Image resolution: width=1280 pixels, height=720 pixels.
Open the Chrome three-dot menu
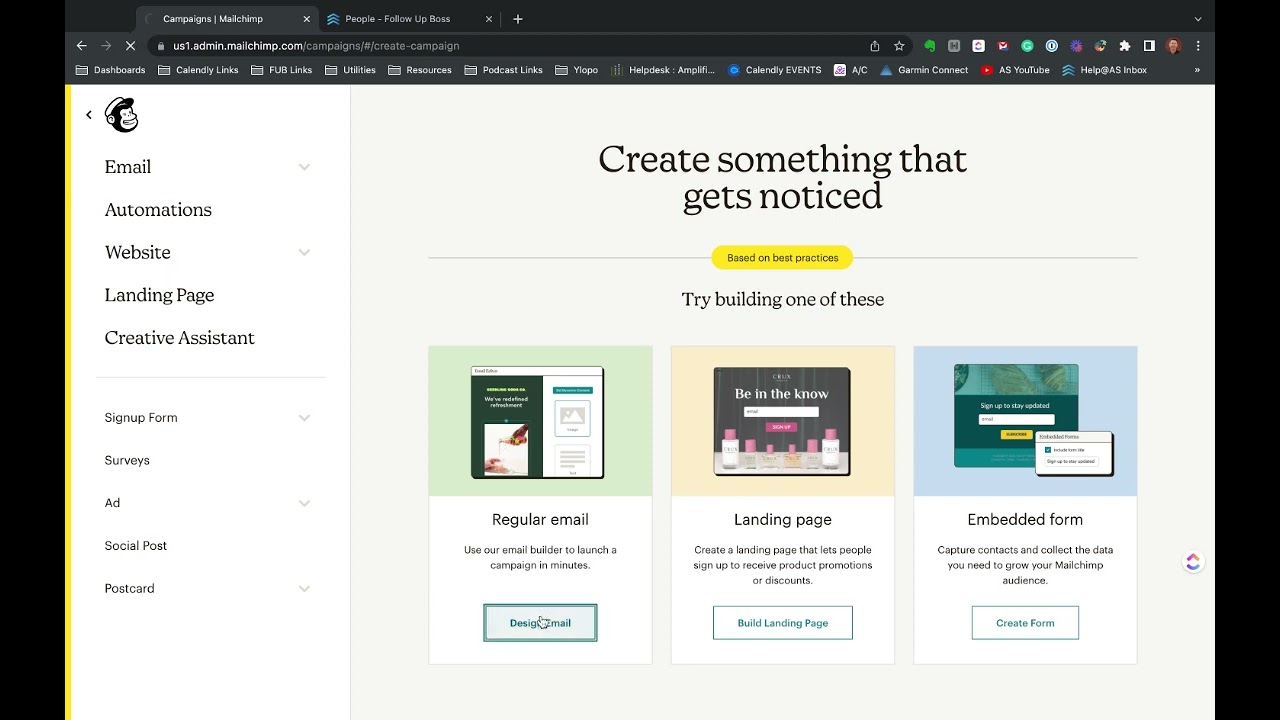pos(1198,46)
